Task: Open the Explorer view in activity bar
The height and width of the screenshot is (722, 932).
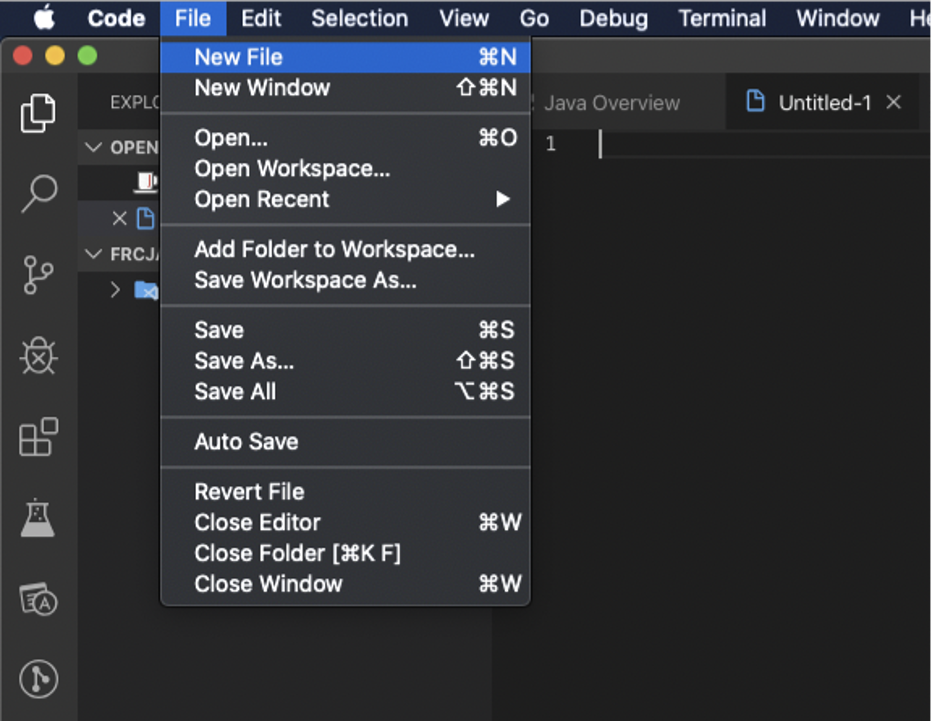Action: point(39,112)
